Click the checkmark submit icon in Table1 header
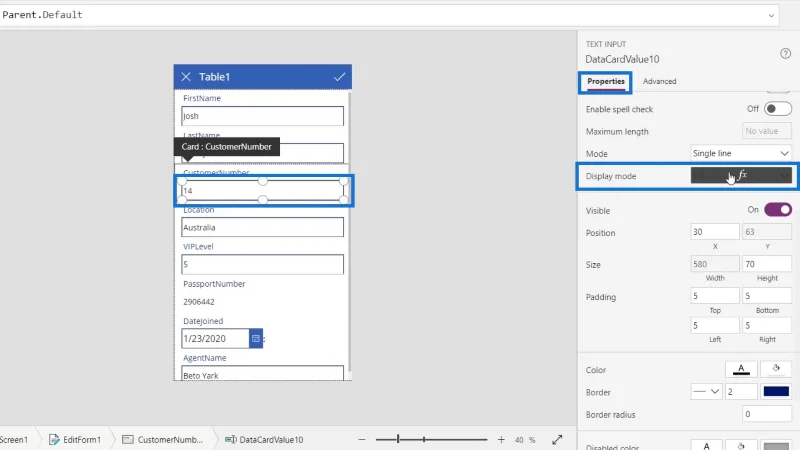 pyautogui.click(x=339, y=77)
